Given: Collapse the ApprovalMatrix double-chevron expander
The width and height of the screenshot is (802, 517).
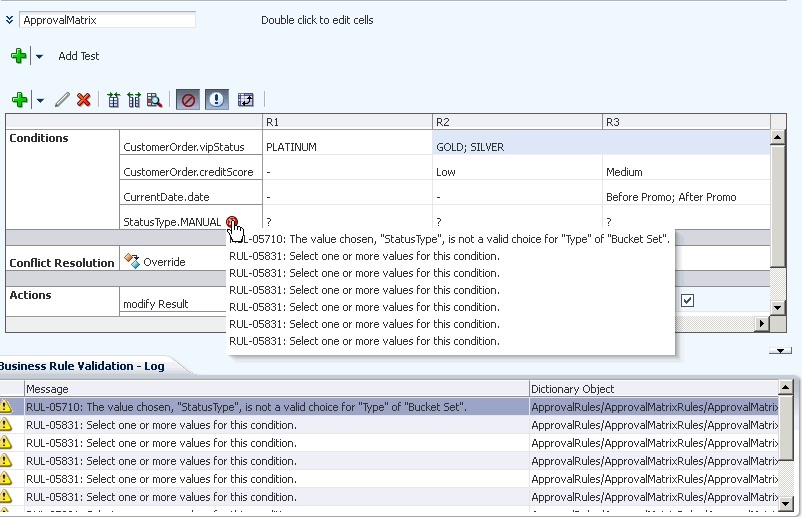Looking at the screenshot, I should click(9, 20).
